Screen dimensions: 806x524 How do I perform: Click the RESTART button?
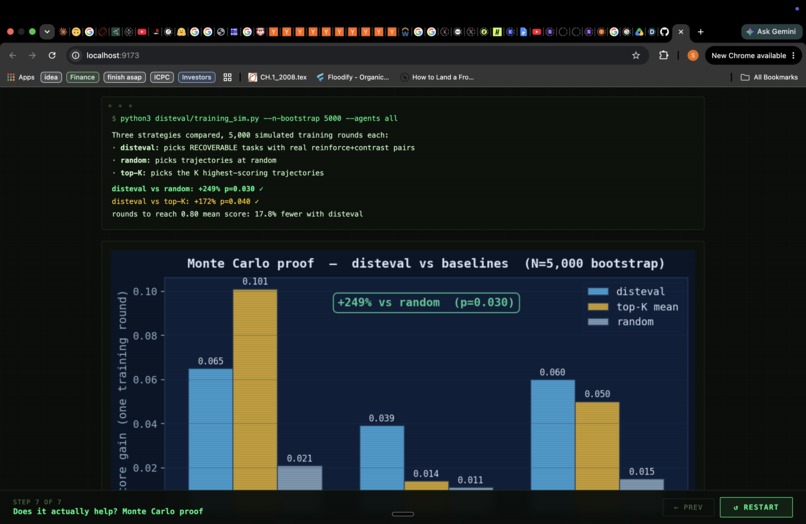756,507
